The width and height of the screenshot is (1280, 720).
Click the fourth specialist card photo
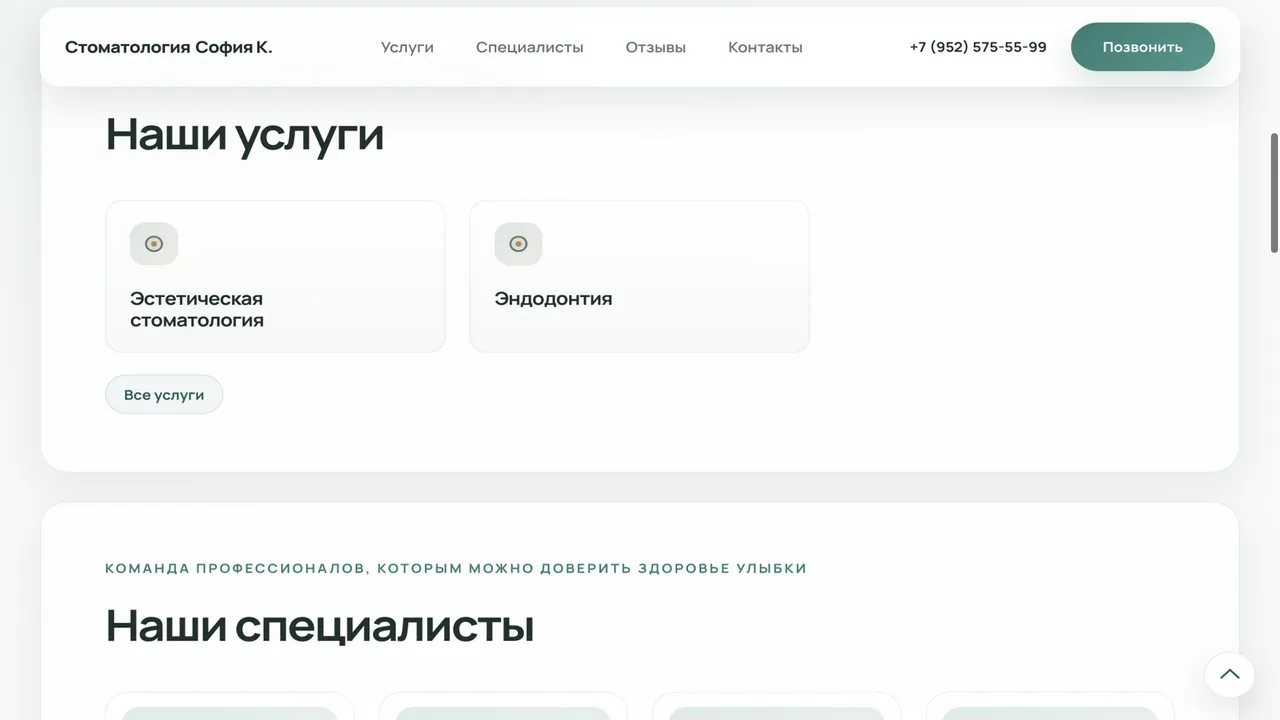(1050, 713)
